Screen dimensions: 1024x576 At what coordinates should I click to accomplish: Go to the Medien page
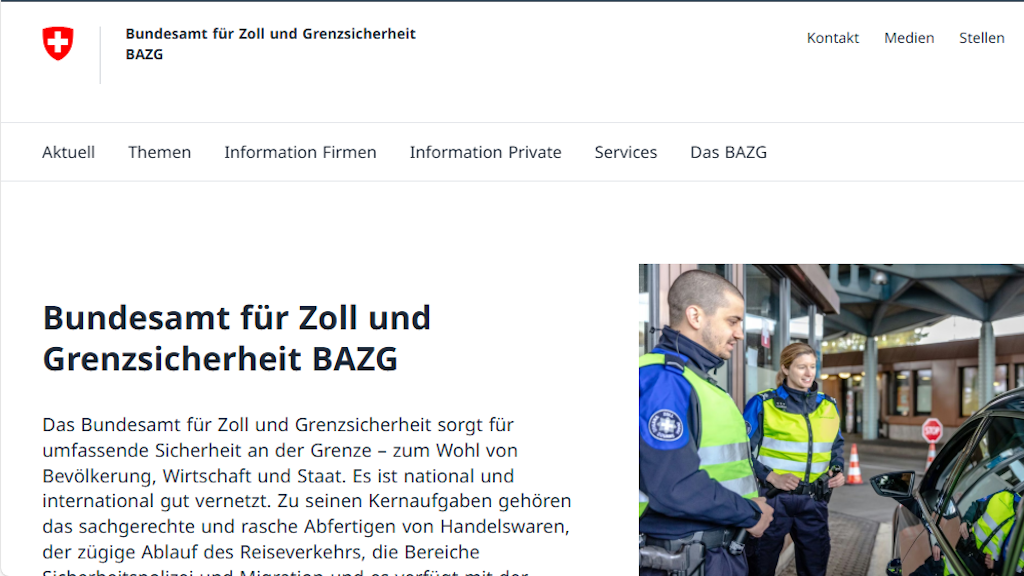tap(908, 38)
